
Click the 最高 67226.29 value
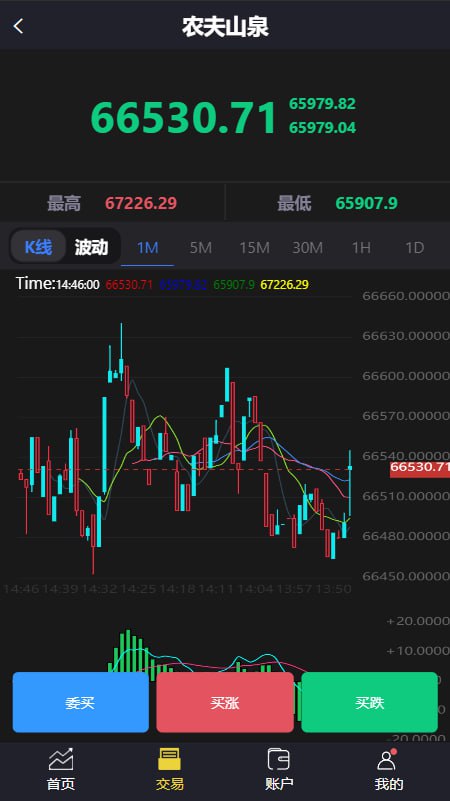pos(141,203)
